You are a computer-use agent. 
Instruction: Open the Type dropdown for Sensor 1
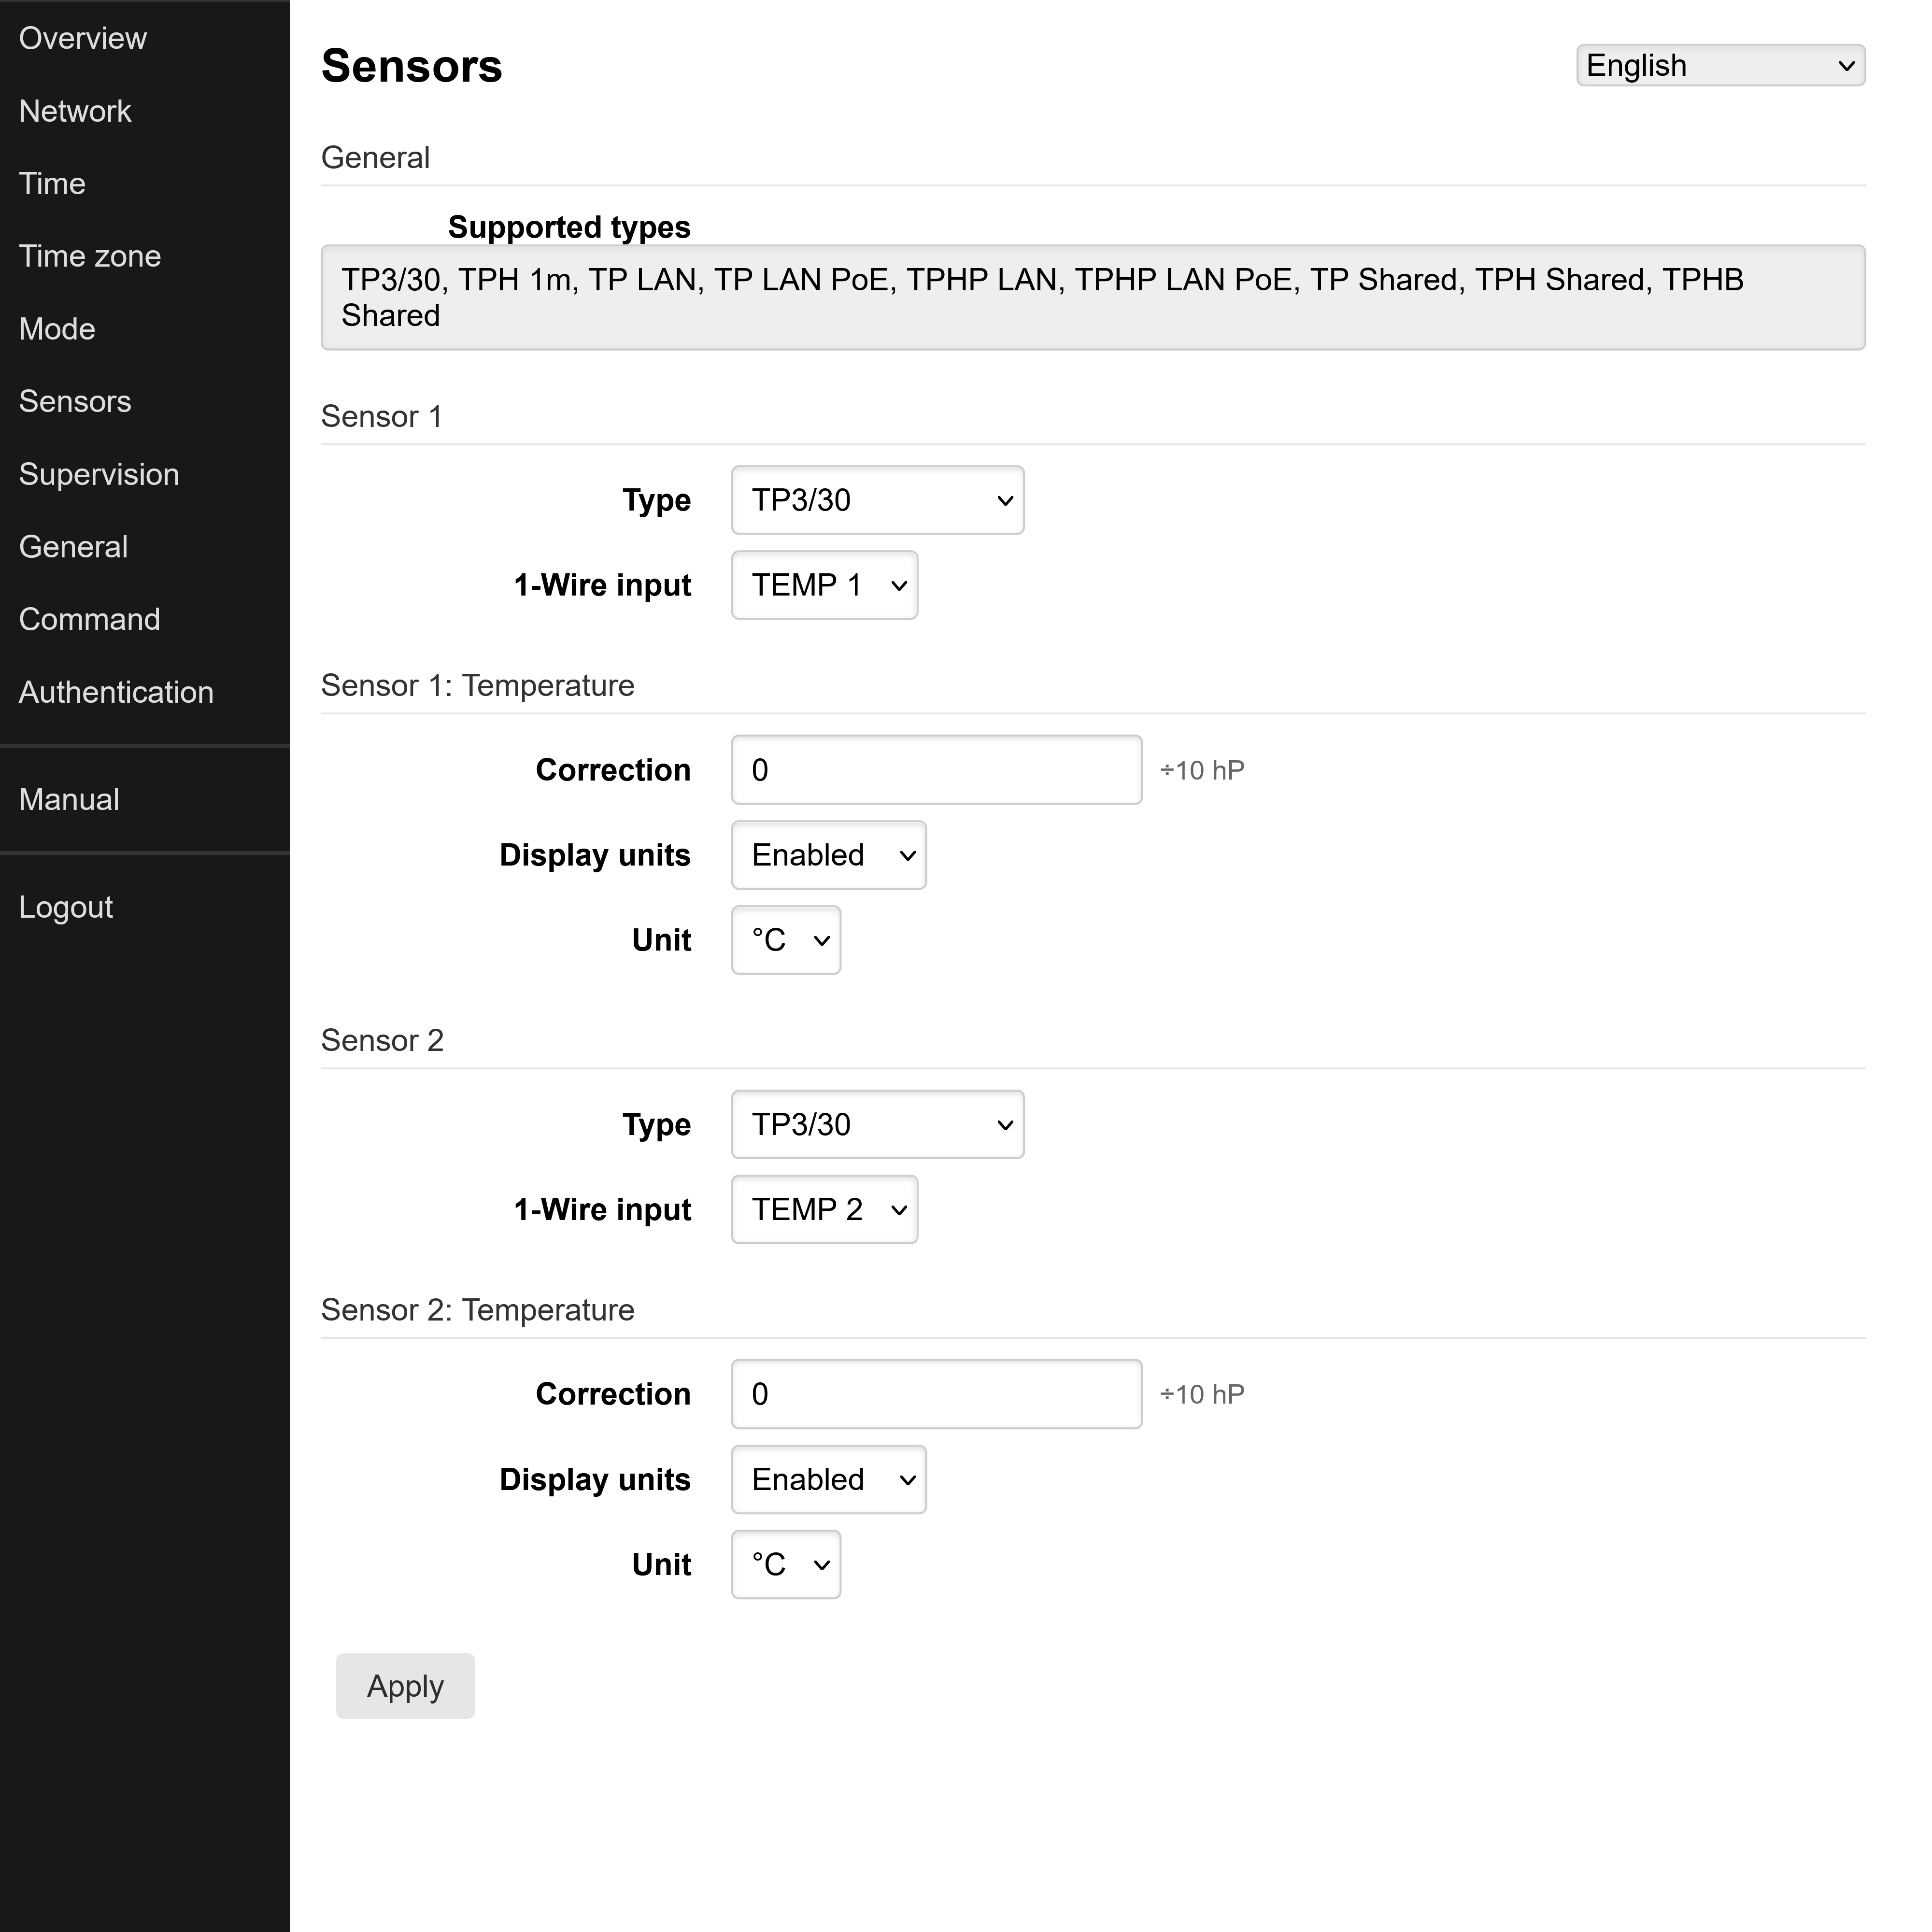click(x=876, y=500)
